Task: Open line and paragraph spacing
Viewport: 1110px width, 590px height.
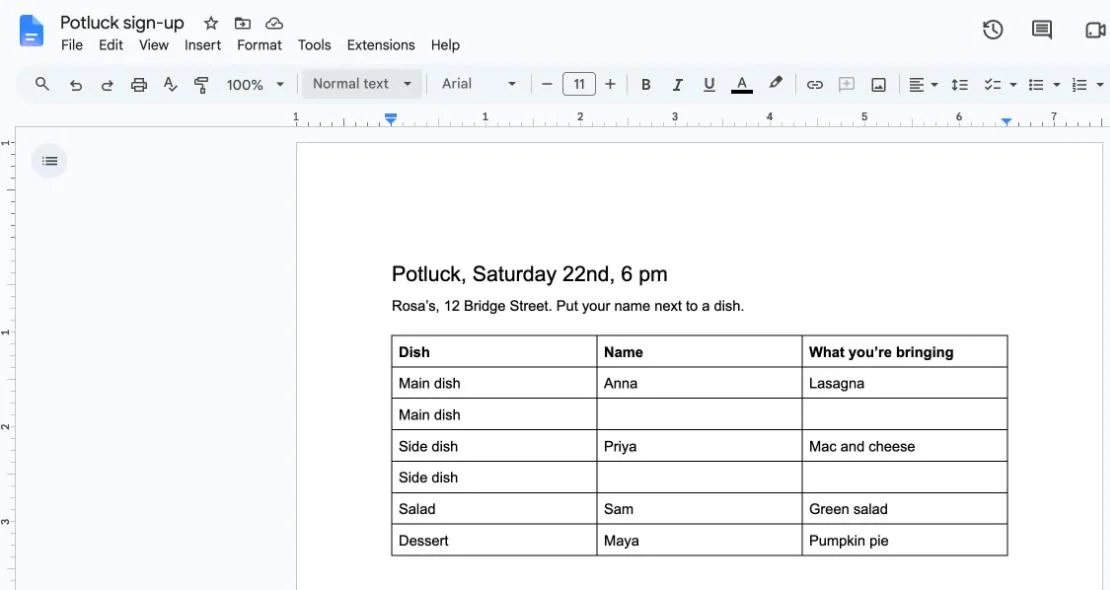Action: [x=959, y=85]
